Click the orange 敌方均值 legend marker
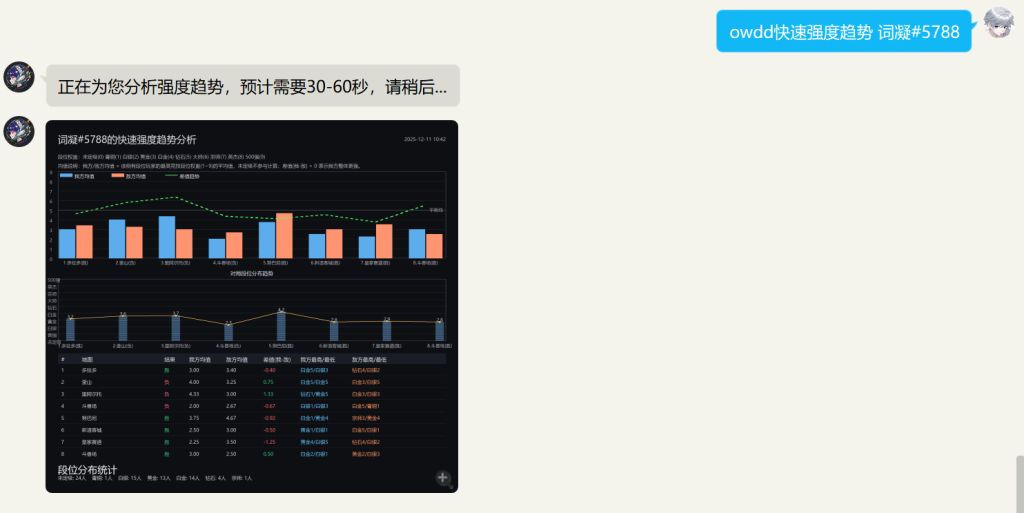Viewport: 1024px width, 513px height. click(118, 176)
